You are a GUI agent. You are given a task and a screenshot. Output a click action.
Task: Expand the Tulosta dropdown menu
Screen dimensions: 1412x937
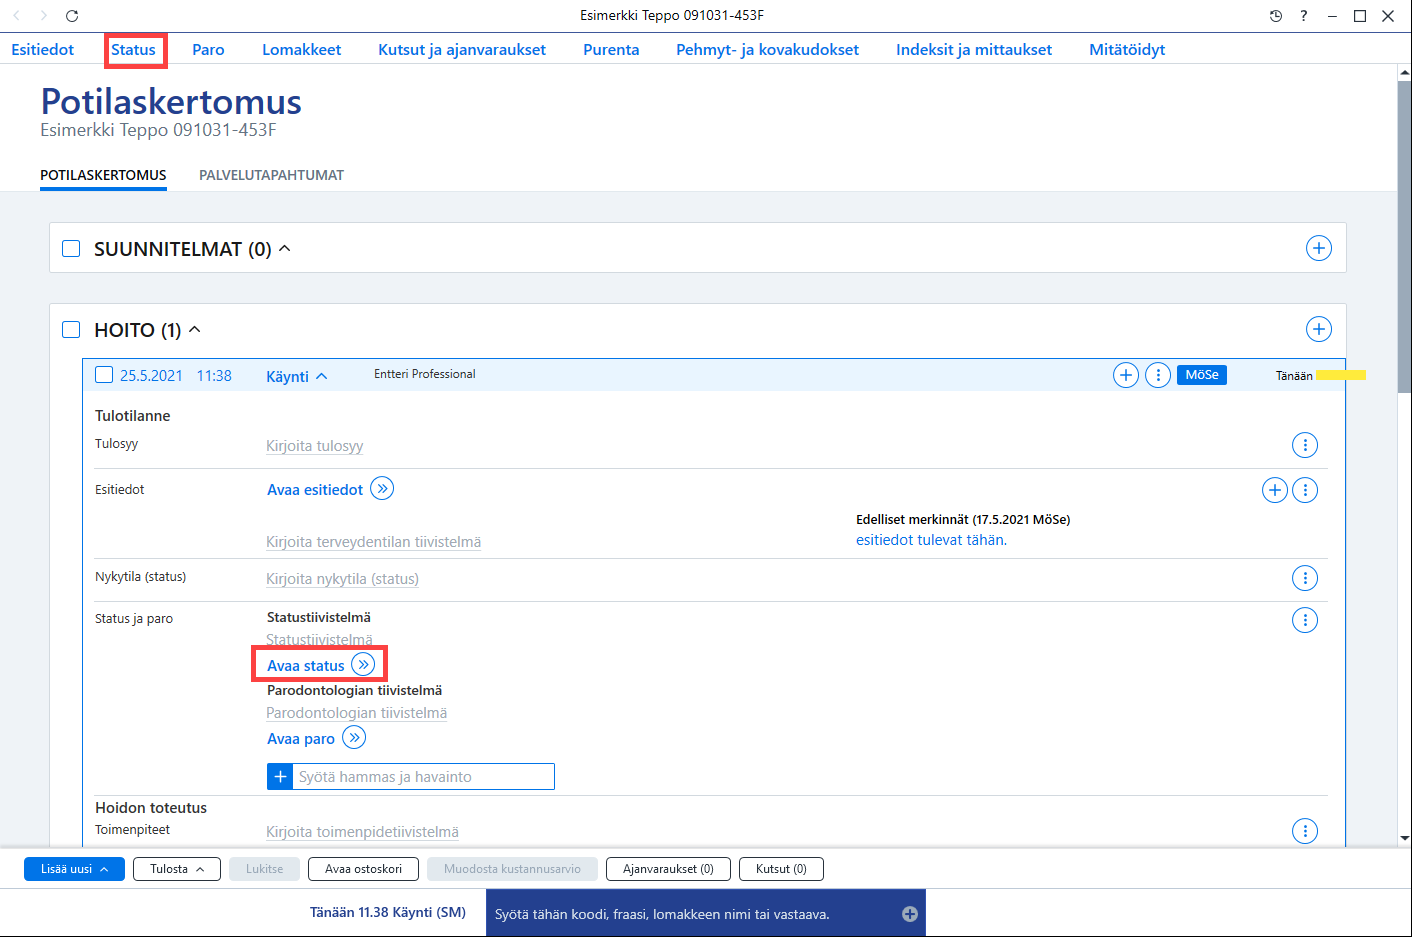point(177,869)
